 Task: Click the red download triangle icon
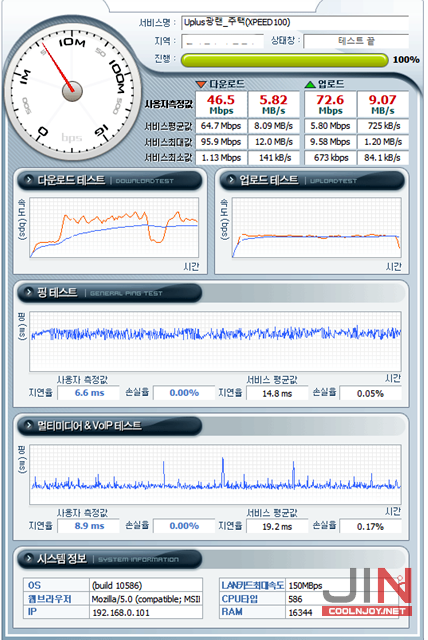point(201,84)
